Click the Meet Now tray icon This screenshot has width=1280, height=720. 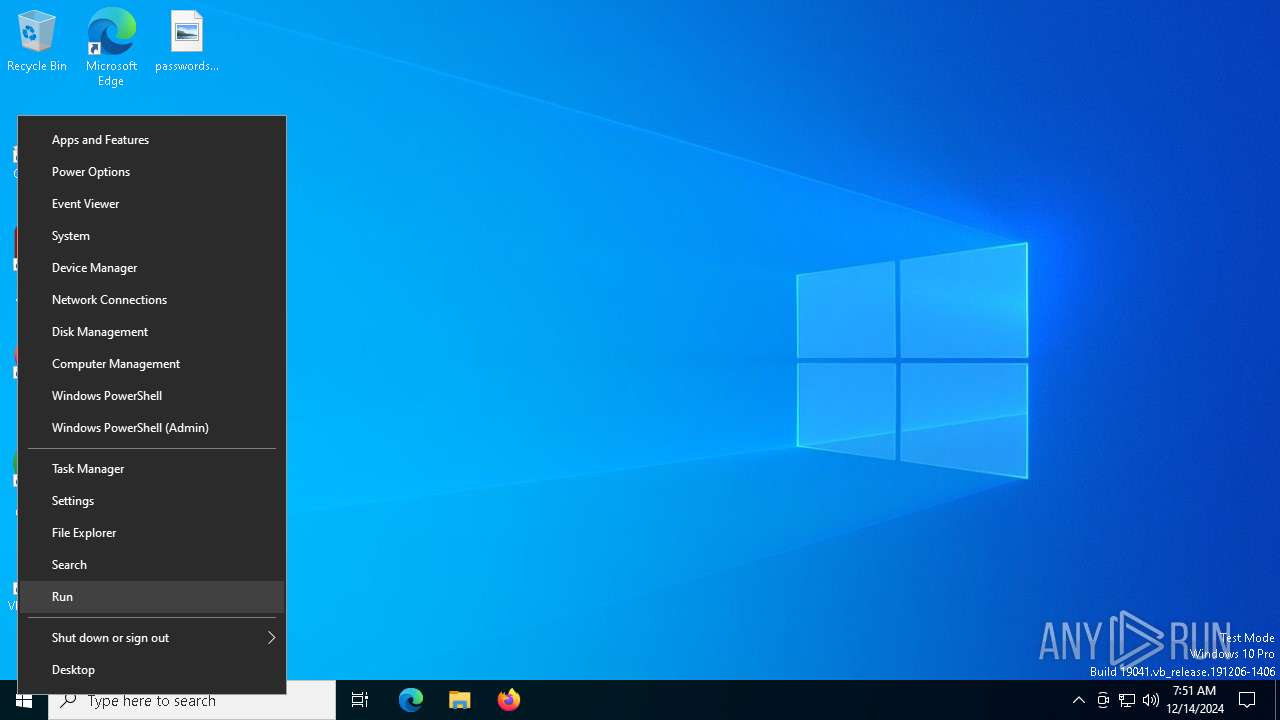tap(1103, 700)
